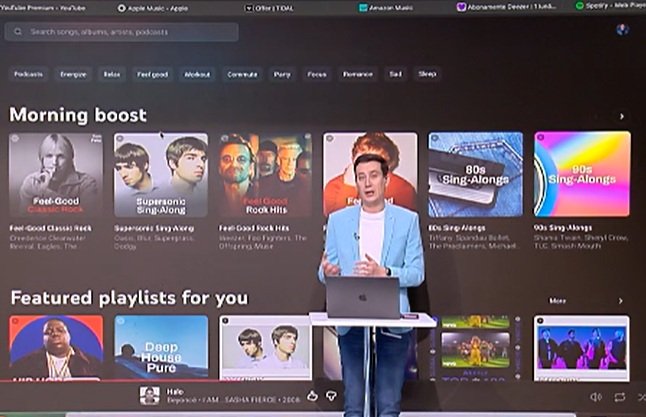Focus the search songs, albums, artists field
This screenshot has height=417, width=646.
coord(122,32)
